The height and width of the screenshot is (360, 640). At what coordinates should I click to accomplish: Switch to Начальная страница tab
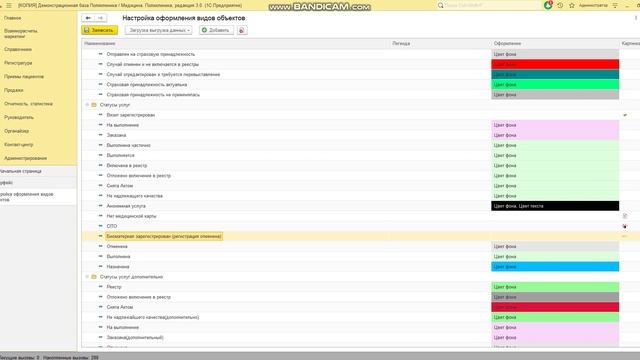(x=38, y=171)
